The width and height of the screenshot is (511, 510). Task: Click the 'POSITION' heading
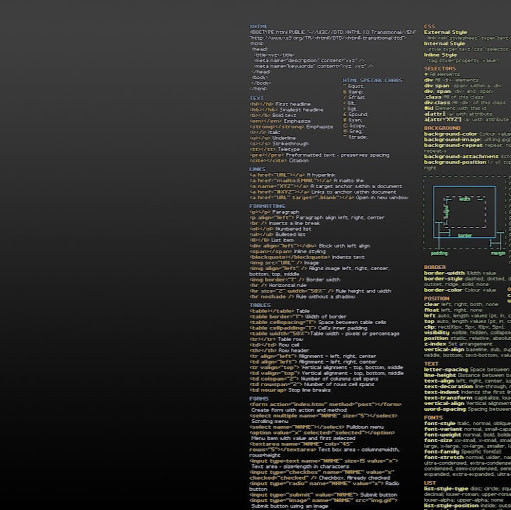[436, 299]
